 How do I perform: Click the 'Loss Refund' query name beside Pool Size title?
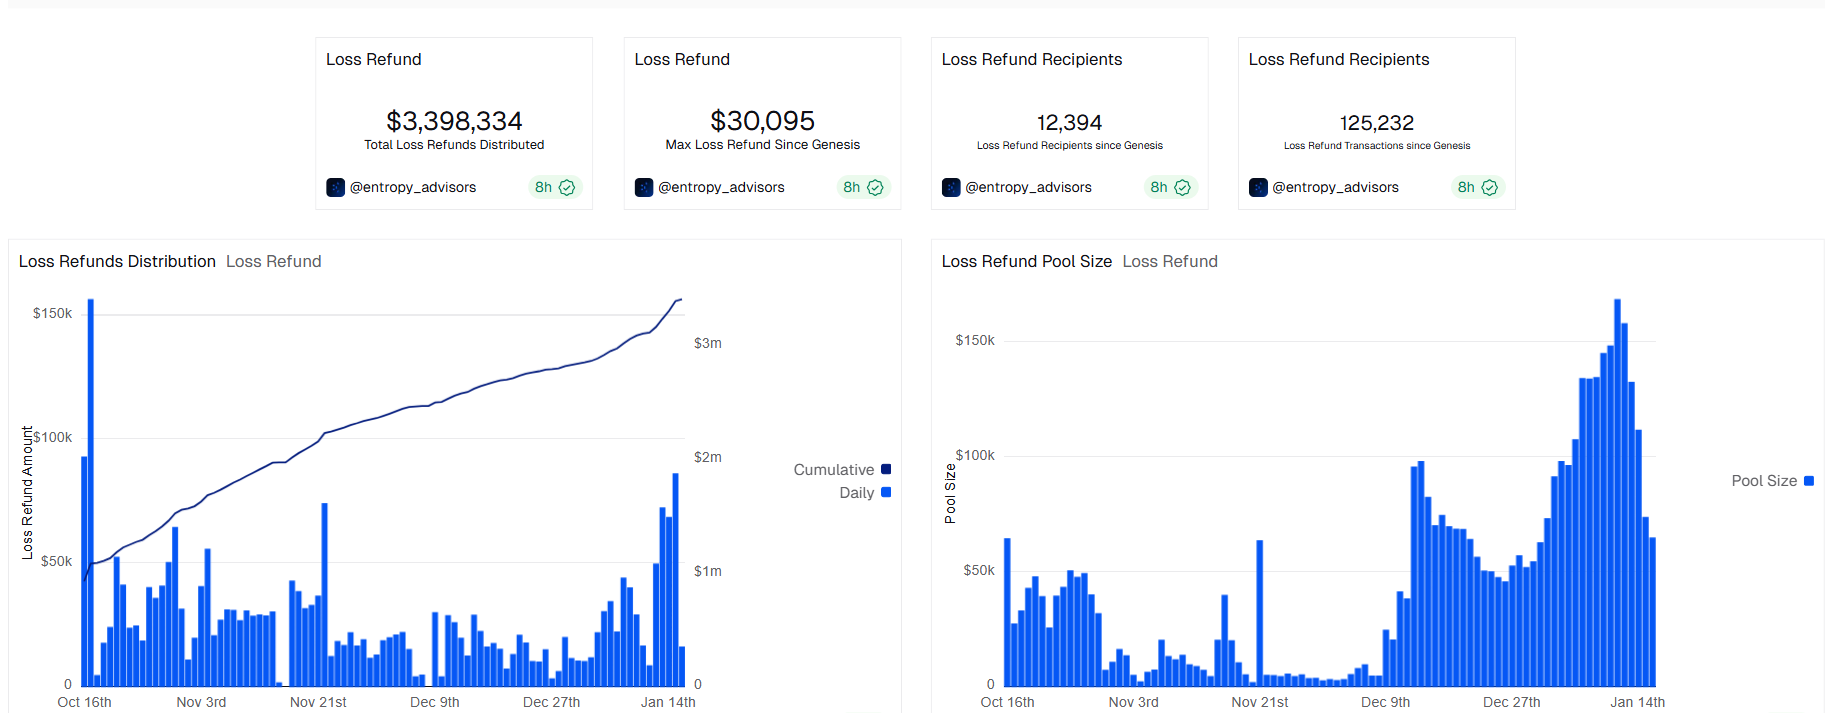coord(1170,261)
